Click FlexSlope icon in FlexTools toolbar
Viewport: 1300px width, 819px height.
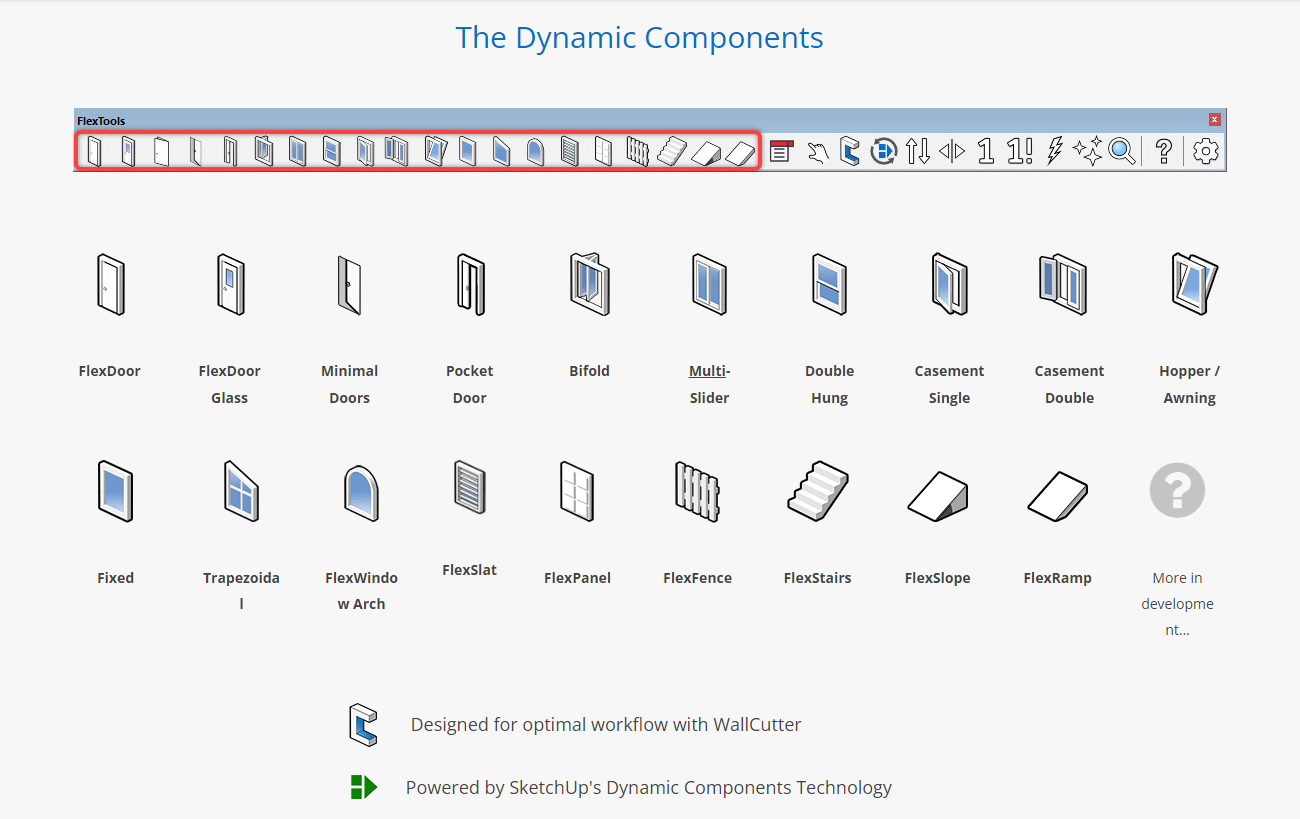pos(706,152)
